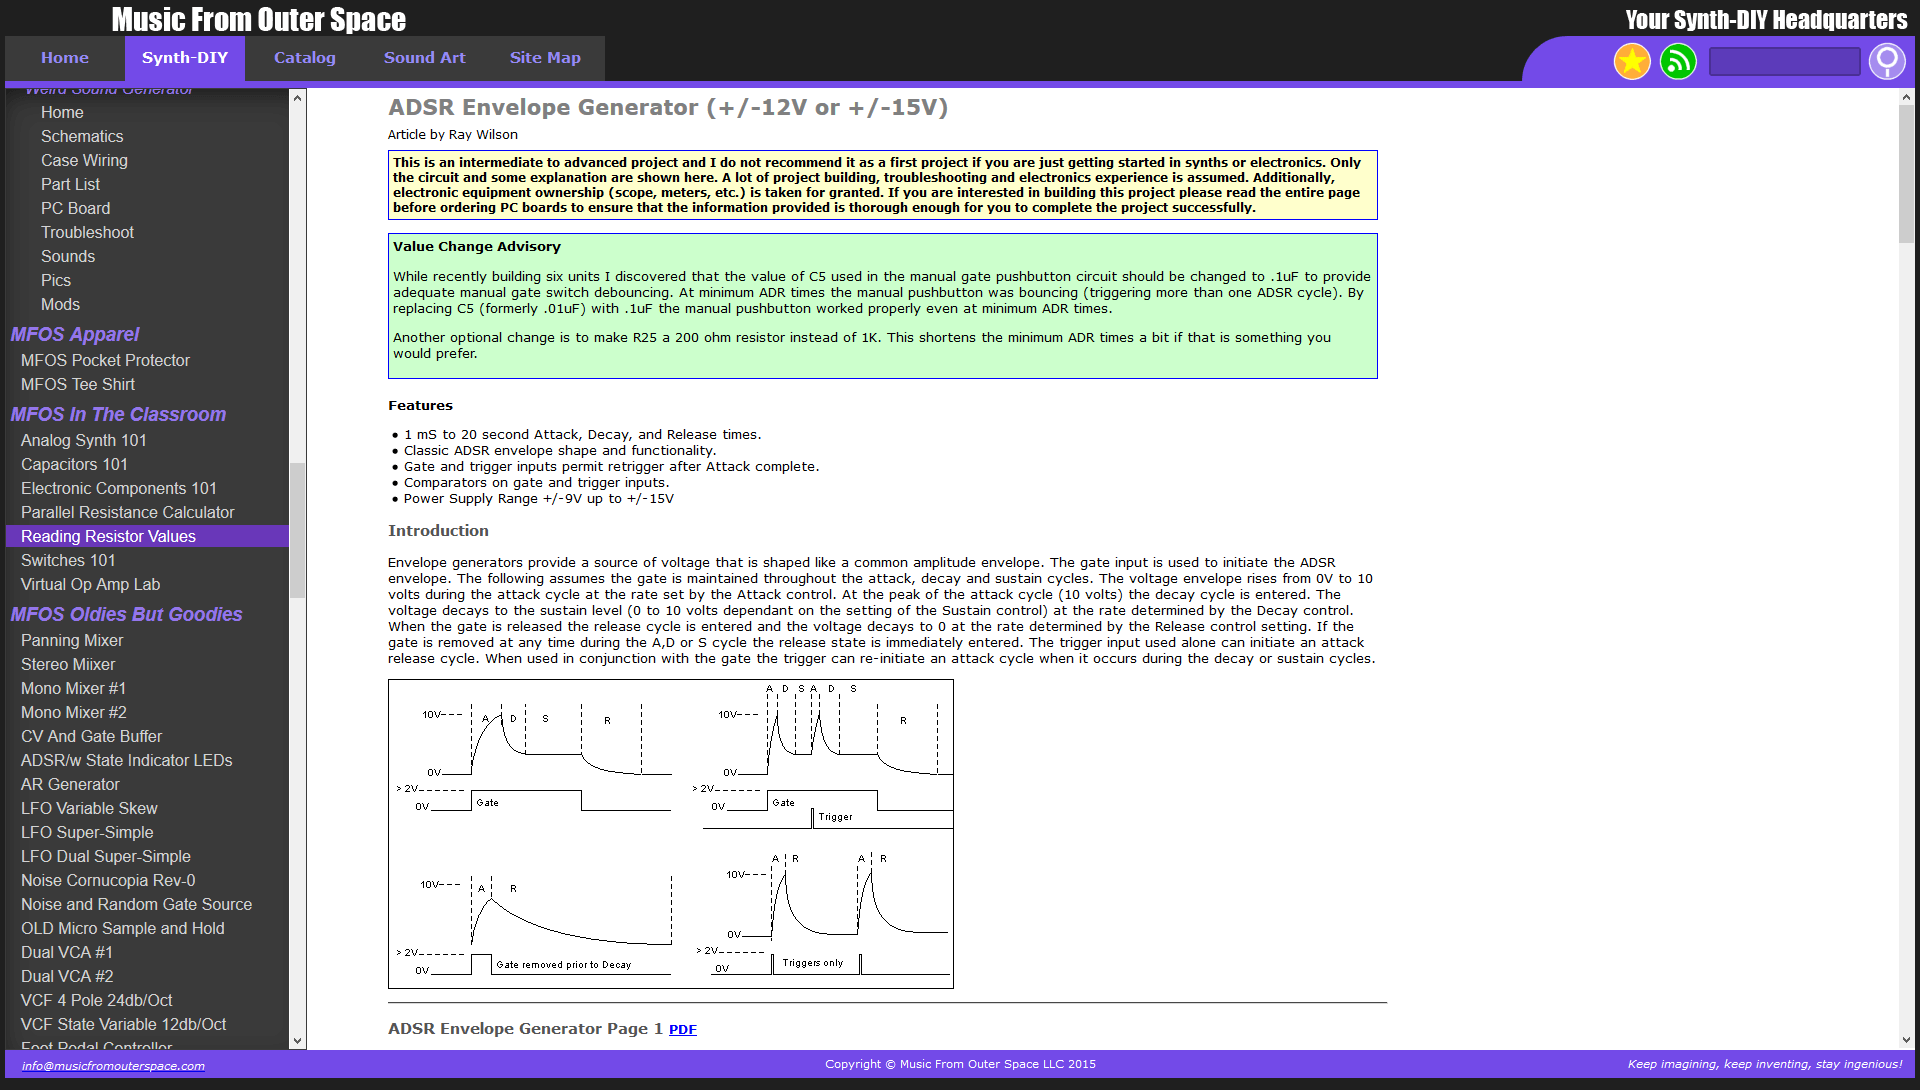Open VCF 4 Pole 24db/Oct link
Image resolution: width=1920 pixels, height=1090 pixels.
pos(97,1000)
